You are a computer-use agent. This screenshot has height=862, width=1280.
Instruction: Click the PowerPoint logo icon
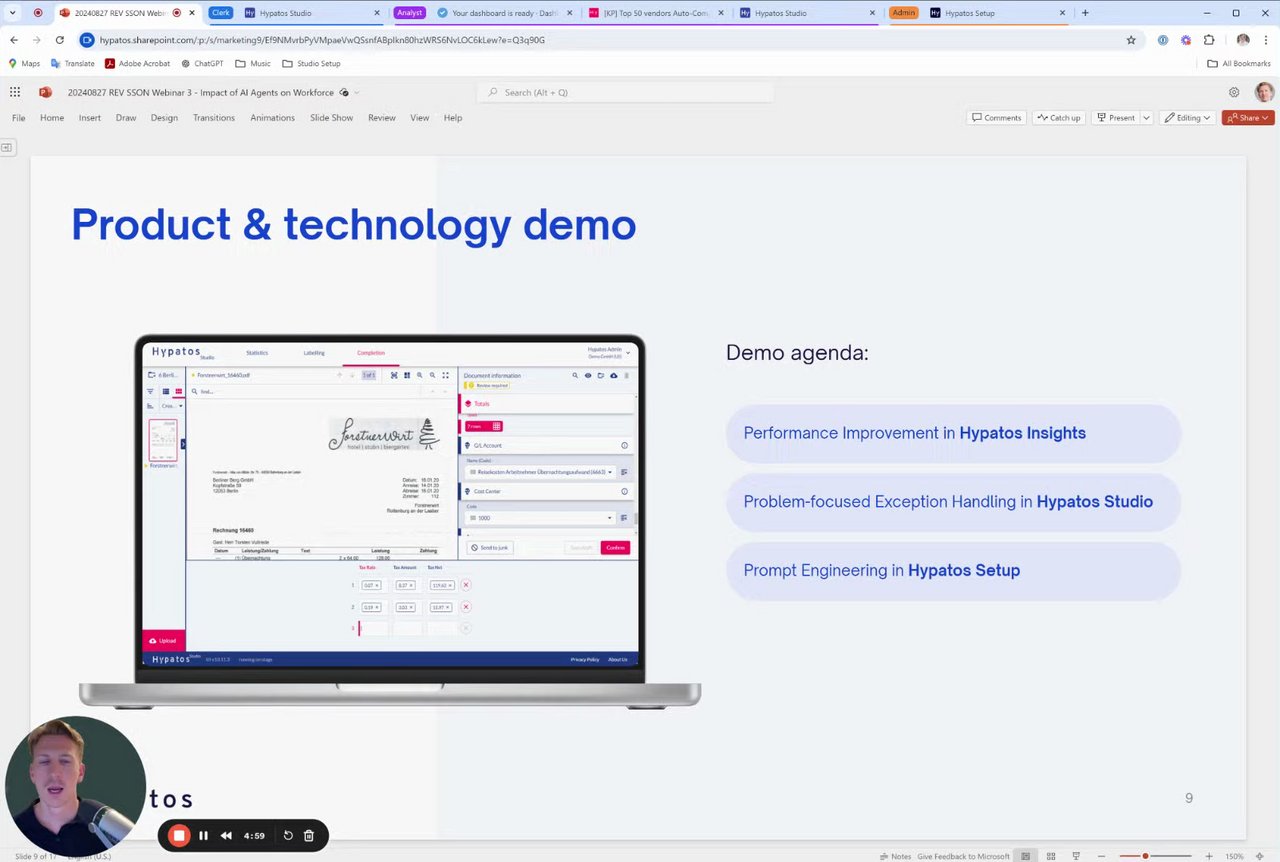(x=45, y=92)
